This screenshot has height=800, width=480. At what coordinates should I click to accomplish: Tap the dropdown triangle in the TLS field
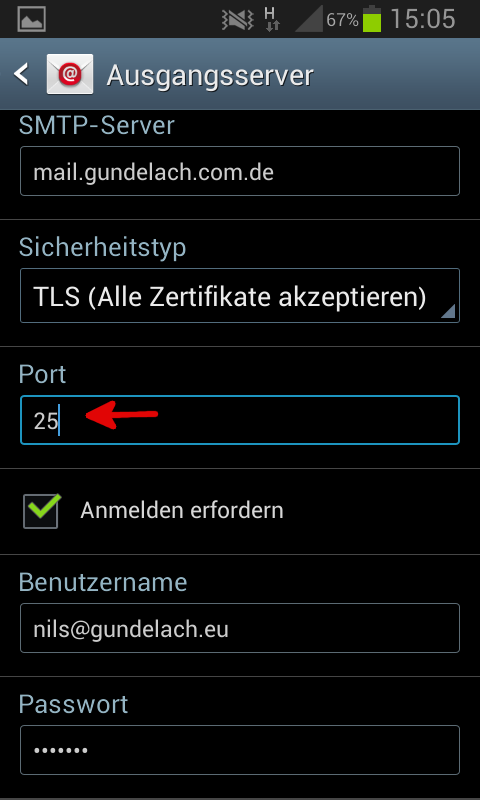pos(447,311)
